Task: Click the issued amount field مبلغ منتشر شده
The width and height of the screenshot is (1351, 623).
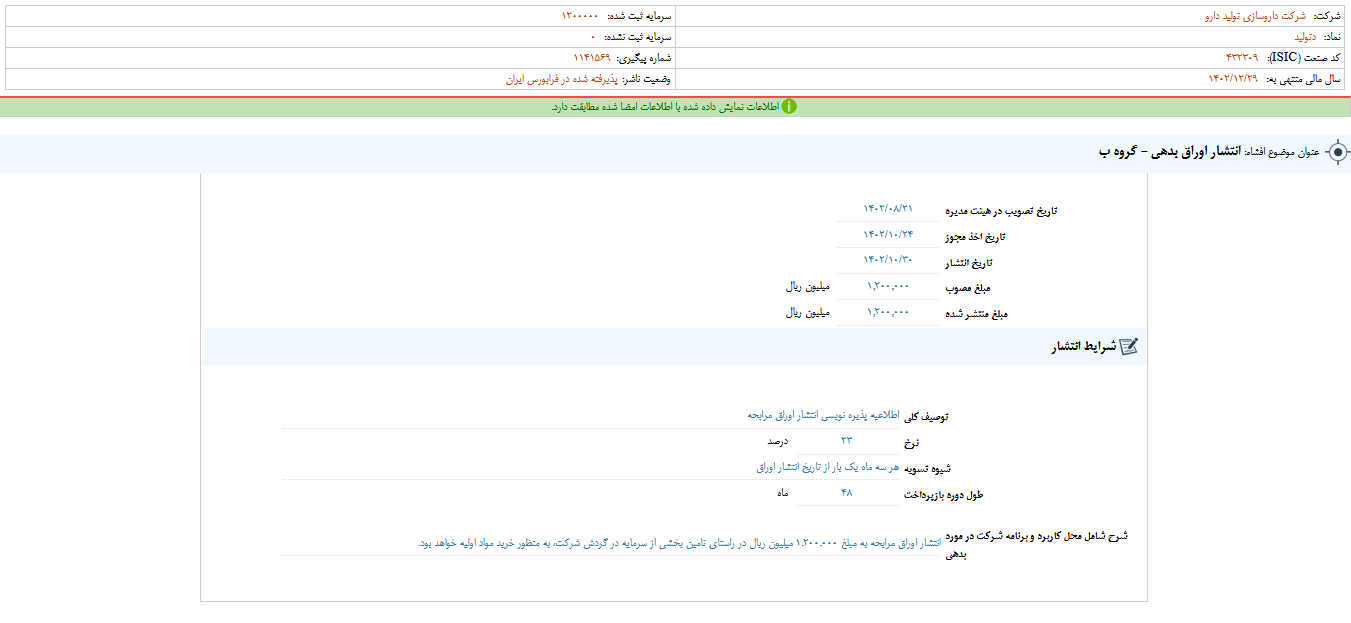Action: pyautogui.click(x=888, y=312)
